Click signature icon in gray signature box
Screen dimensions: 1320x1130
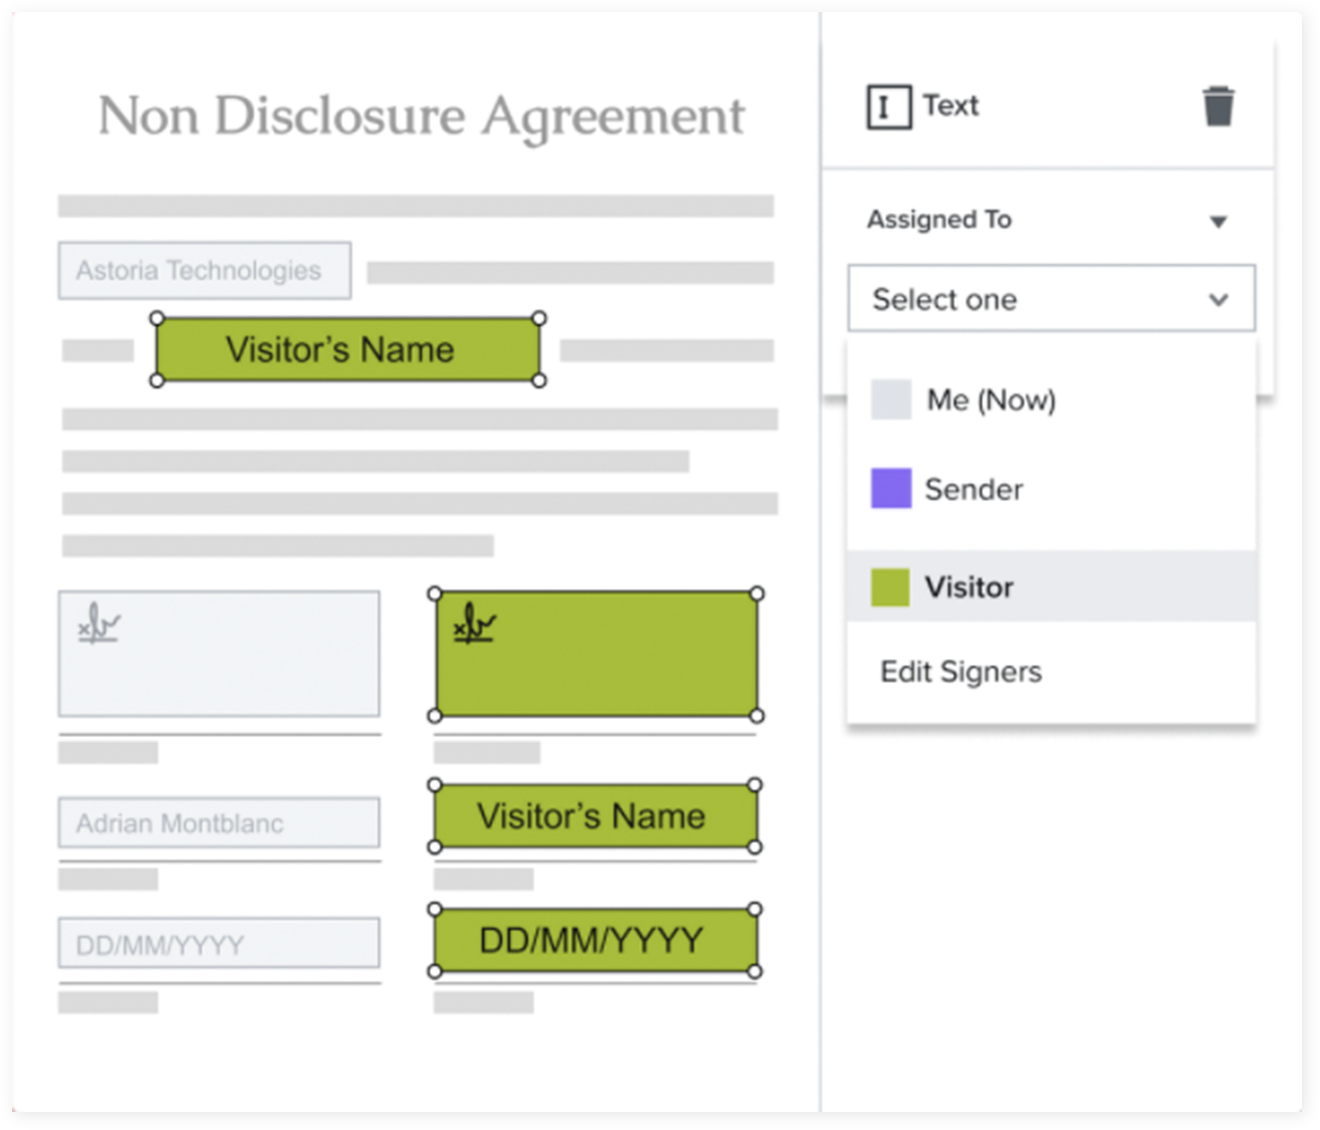pyautogui.click(x=98, y=623)
